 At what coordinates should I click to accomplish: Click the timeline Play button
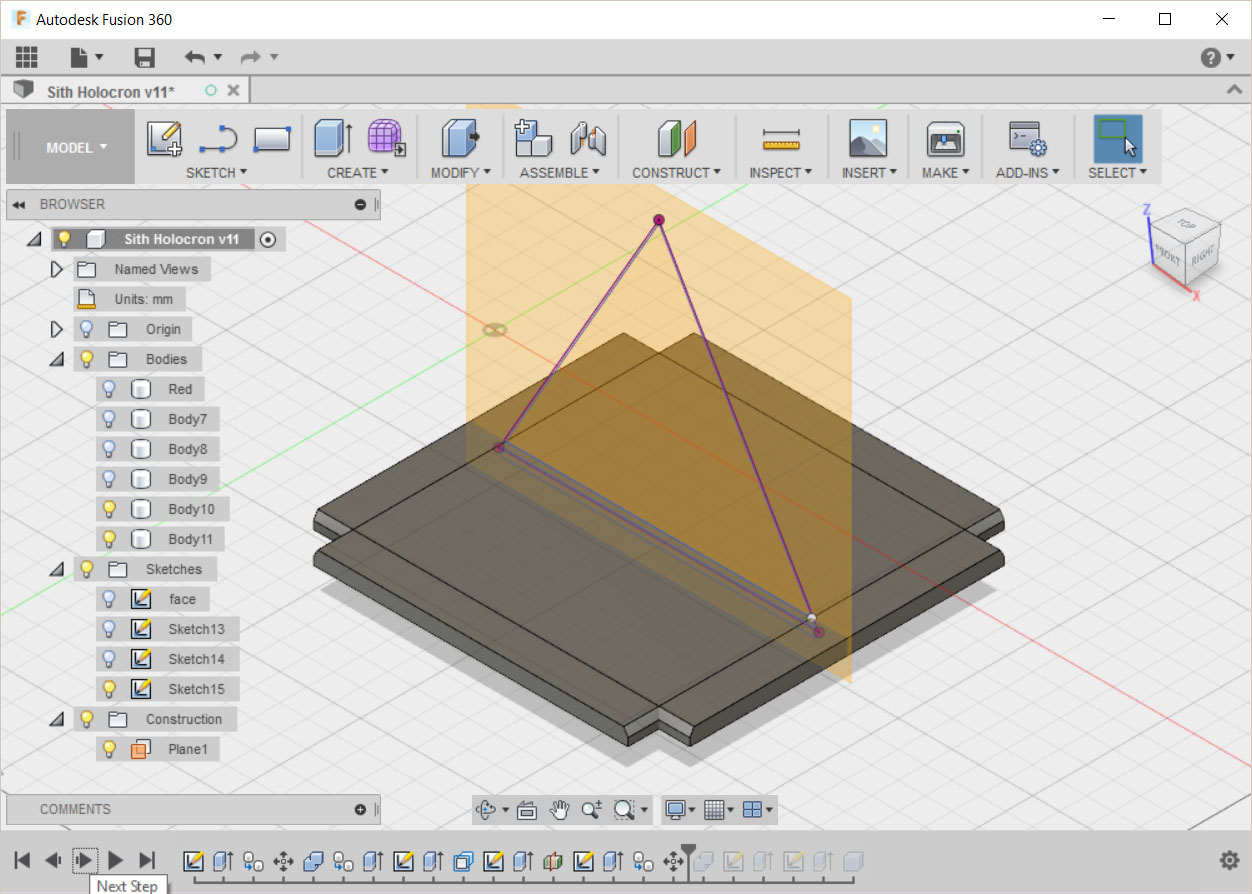[x=116, y=860]
